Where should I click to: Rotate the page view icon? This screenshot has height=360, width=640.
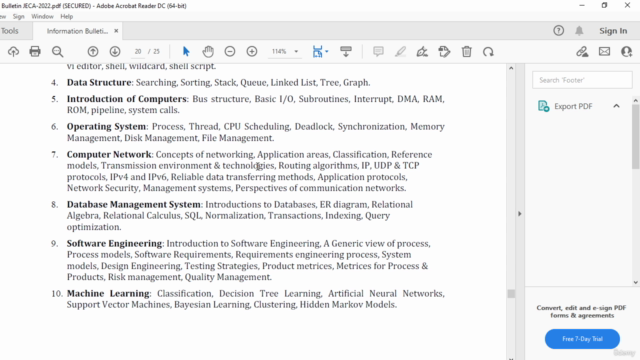pos(488,52)
